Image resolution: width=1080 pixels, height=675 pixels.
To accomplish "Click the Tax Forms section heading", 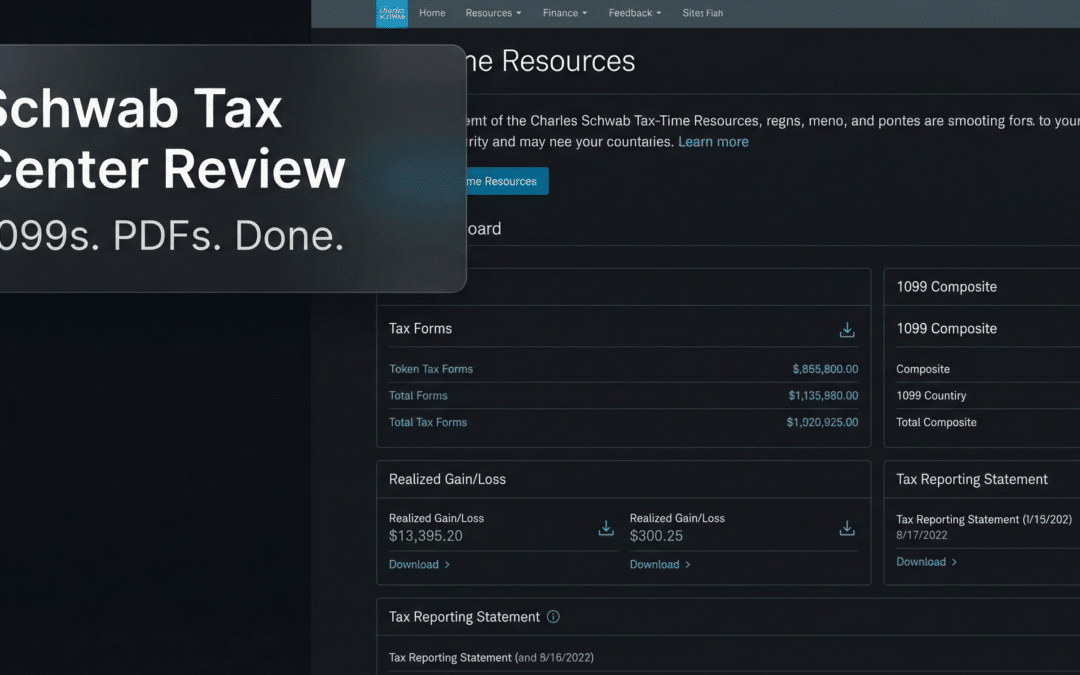I will (420, 329).
